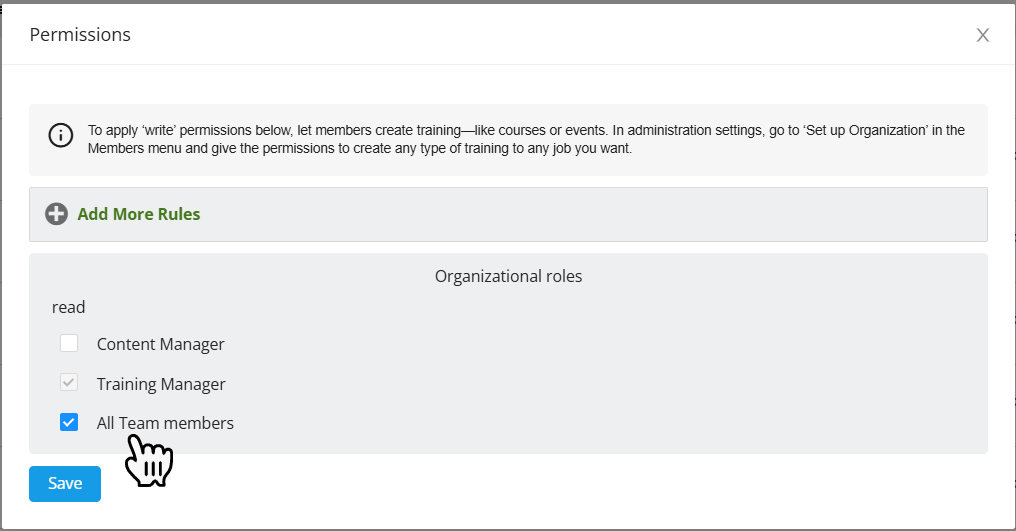The width and height of the screenshot is (1016, 531).
Task: Click the write permissions info message
Action: (x=400, y=140)
